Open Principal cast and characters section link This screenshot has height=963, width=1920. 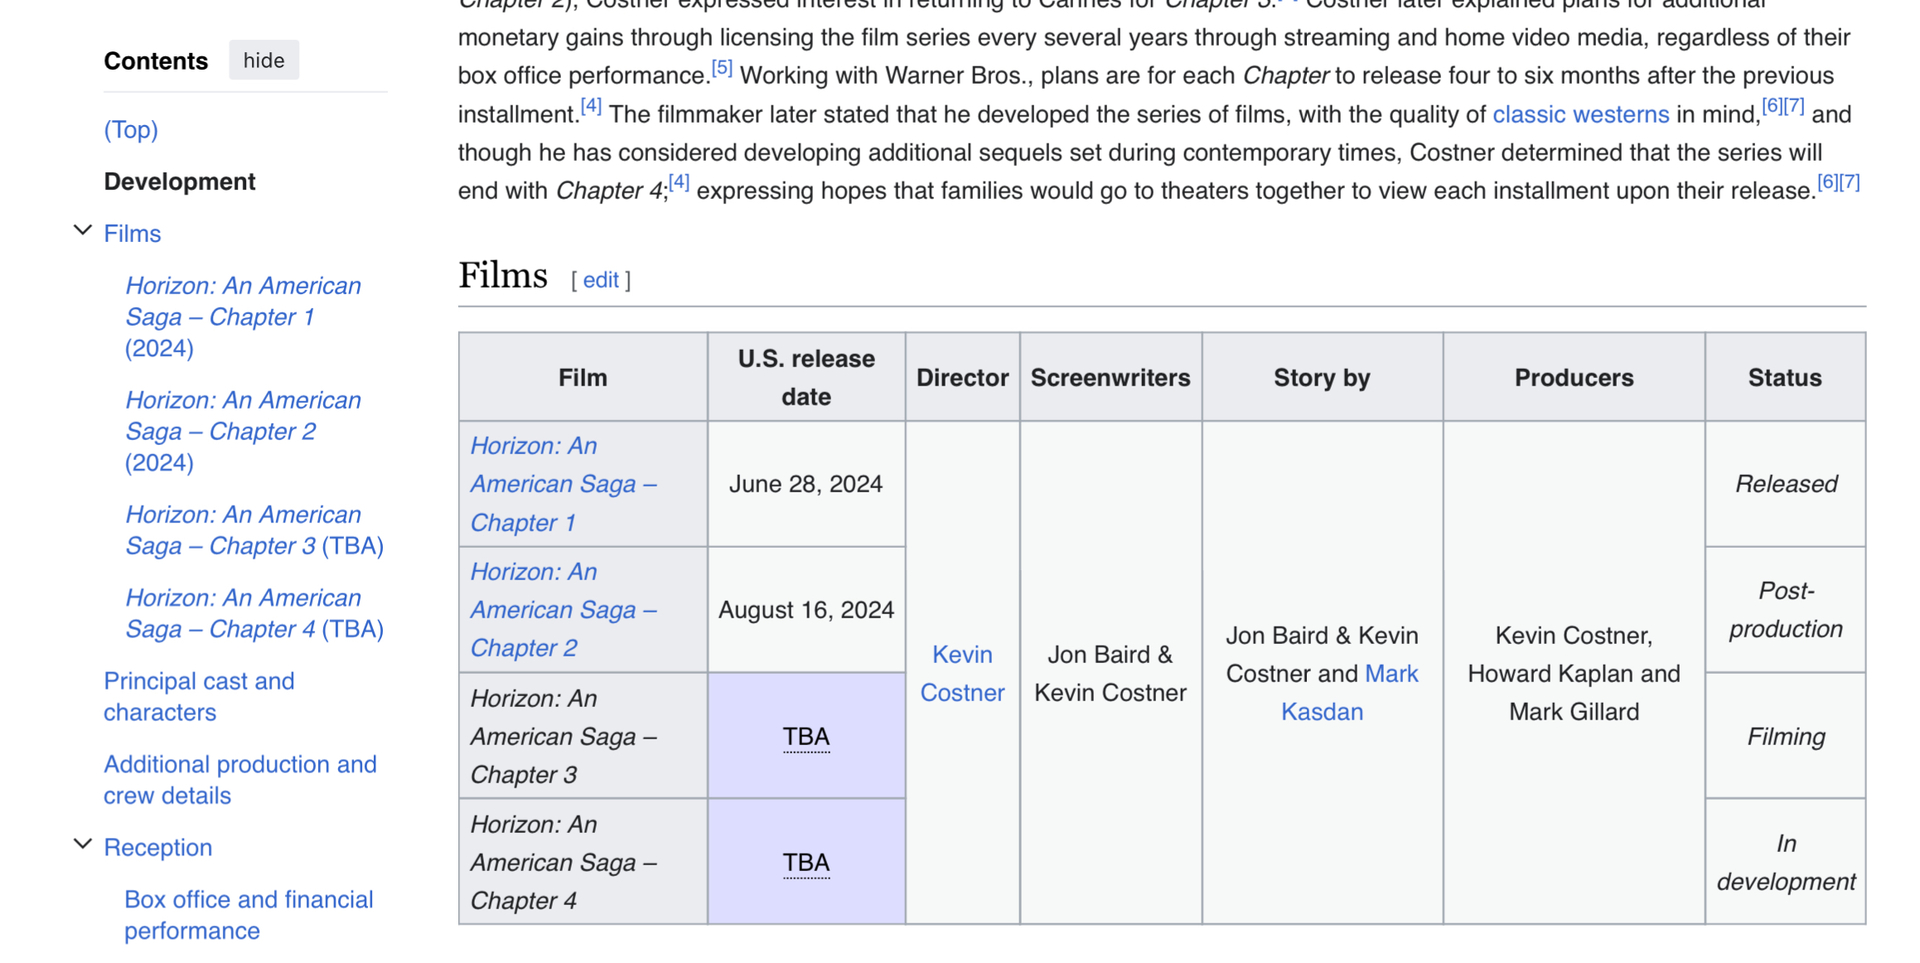click(x=199, y=696)
